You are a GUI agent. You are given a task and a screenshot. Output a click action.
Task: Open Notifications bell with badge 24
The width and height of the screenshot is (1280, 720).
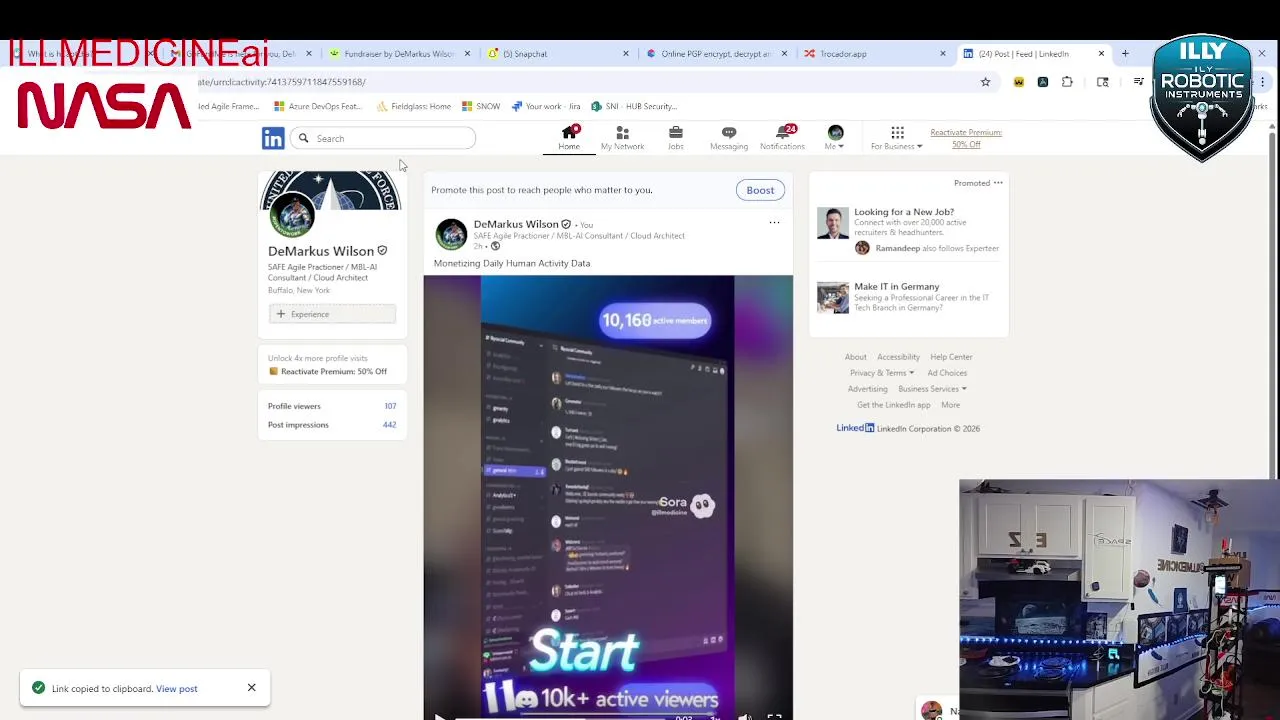pos(782,139)
